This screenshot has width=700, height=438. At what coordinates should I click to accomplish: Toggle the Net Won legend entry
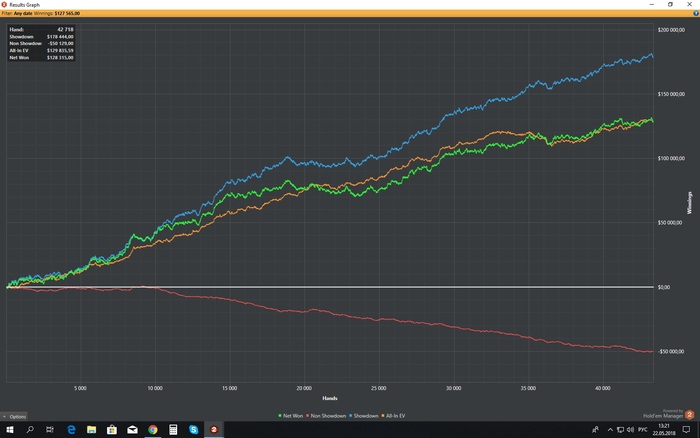click(x=290, y=416)
